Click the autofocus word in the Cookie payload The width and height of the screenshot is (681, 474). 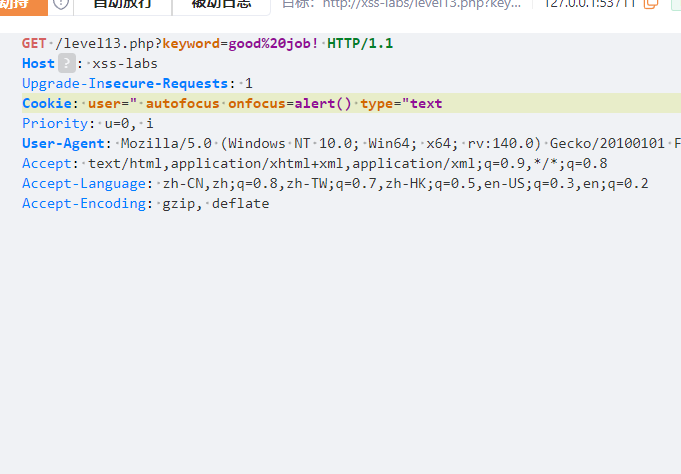(x=182, y=103)
